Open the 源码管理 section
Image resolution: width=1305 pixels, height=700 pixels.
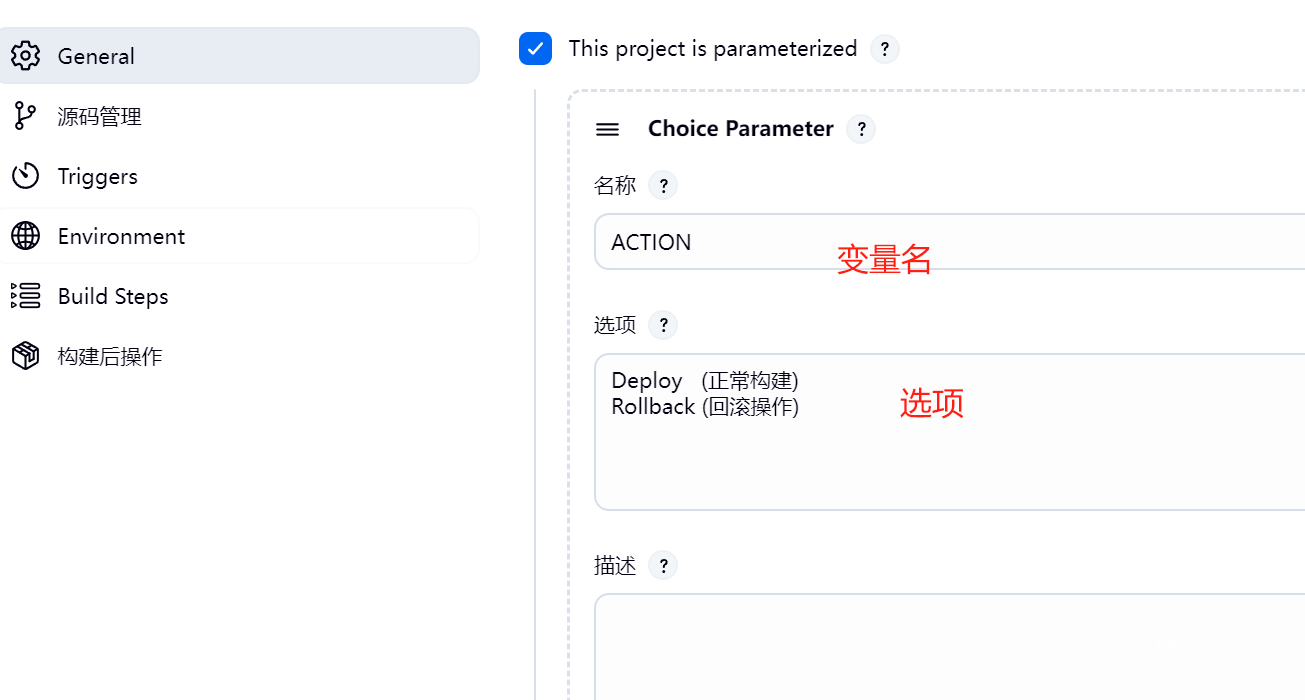click(x=100, y=116)
